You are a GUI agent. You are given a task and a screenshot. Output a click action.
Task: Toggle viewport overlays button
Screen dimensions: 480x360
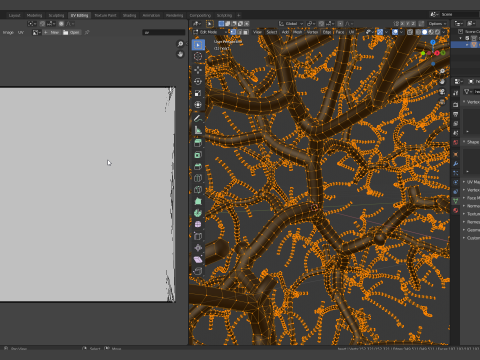tap(395, 32)
